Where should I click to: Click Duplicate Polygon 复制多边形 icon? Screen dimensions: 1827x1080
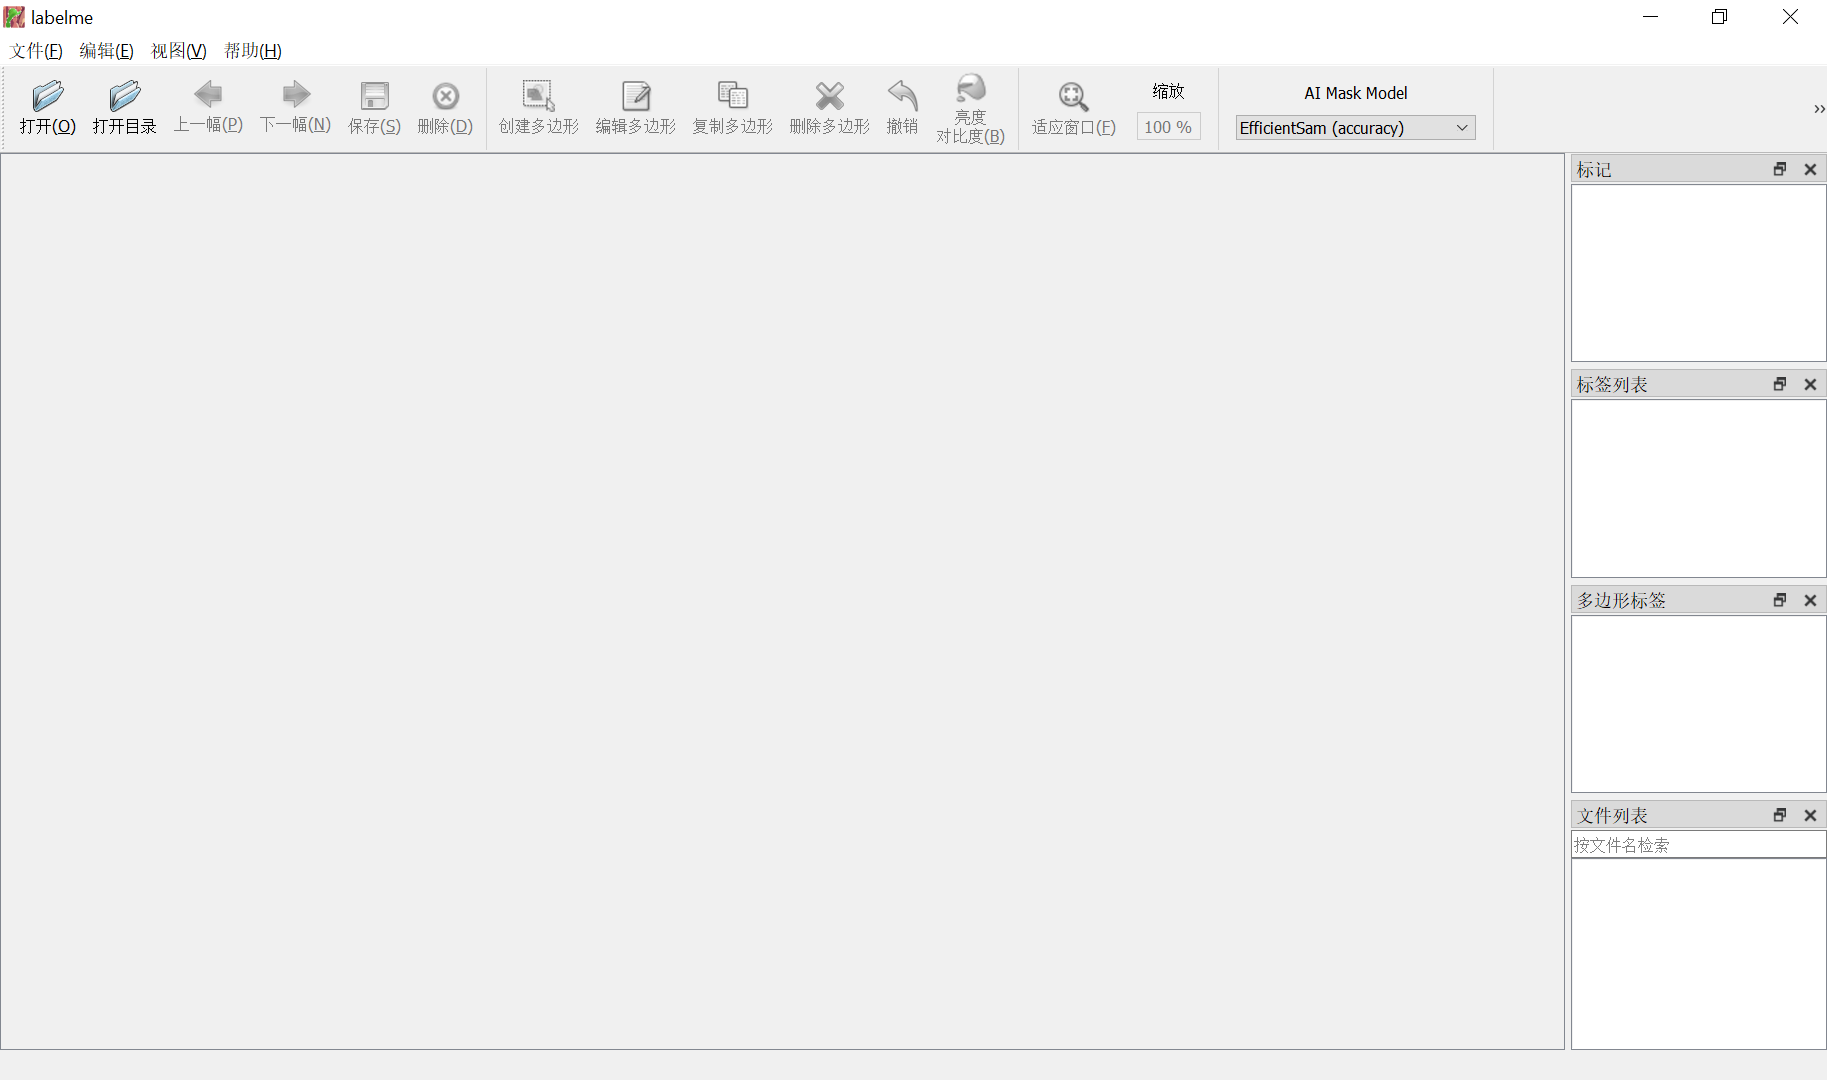[x=732, y=96]
